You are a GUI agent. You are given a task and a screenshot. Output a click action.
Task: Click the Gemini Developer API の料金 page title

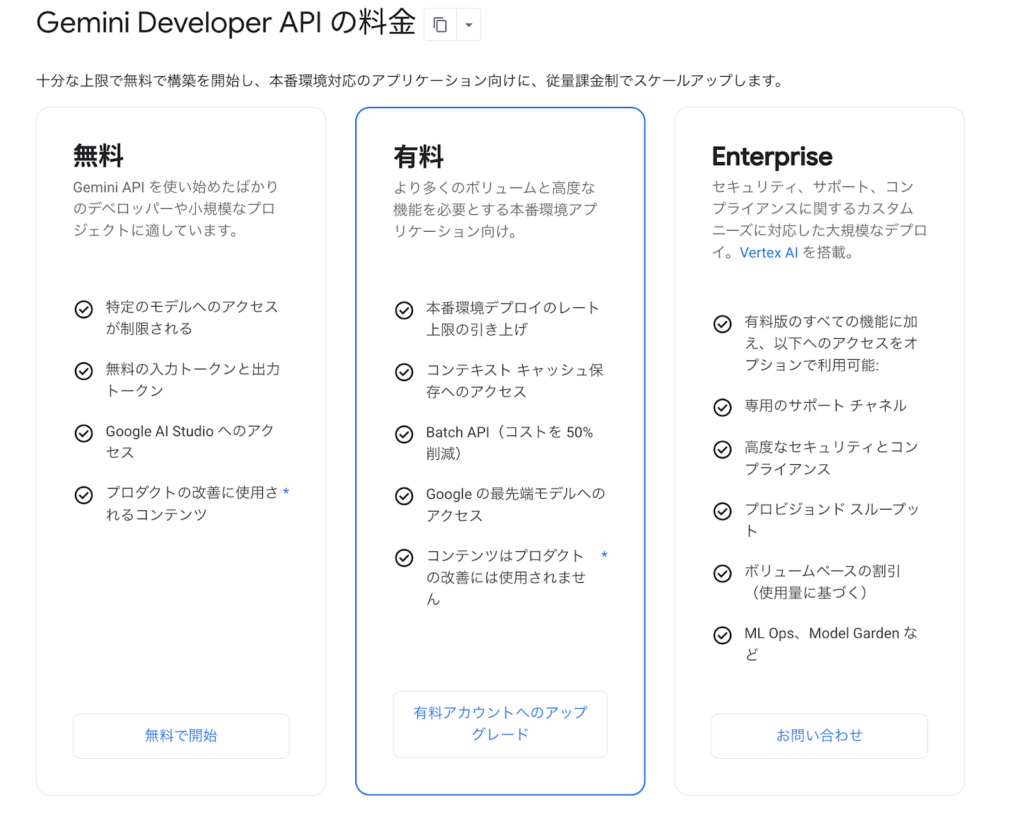[226, 24]
